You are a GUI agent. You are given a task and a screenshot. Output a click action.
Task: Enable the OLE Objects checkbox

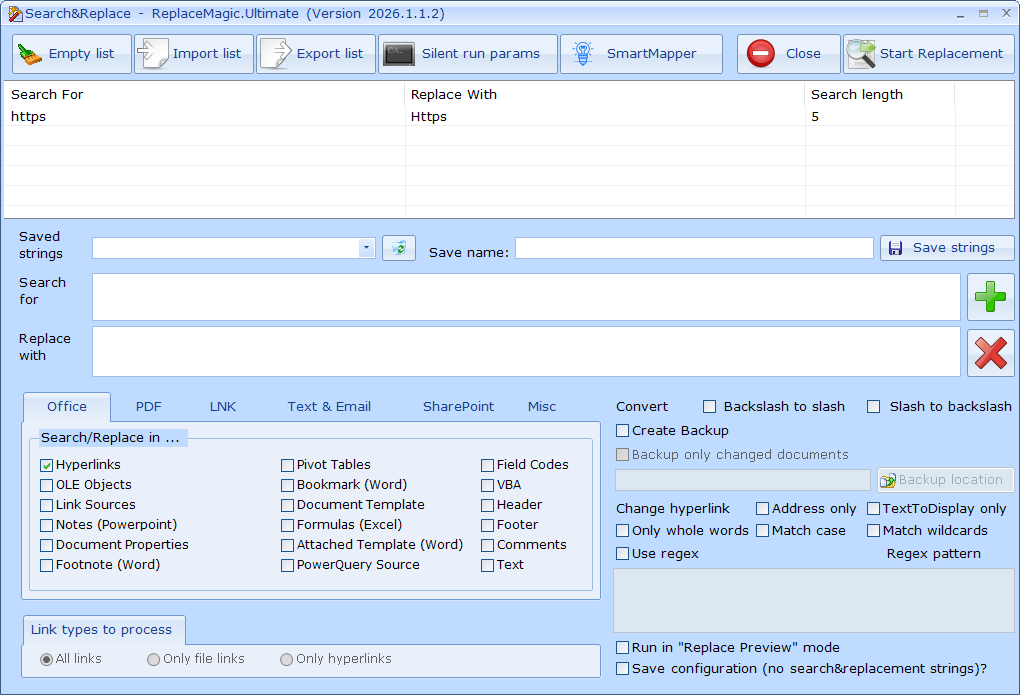46,485
